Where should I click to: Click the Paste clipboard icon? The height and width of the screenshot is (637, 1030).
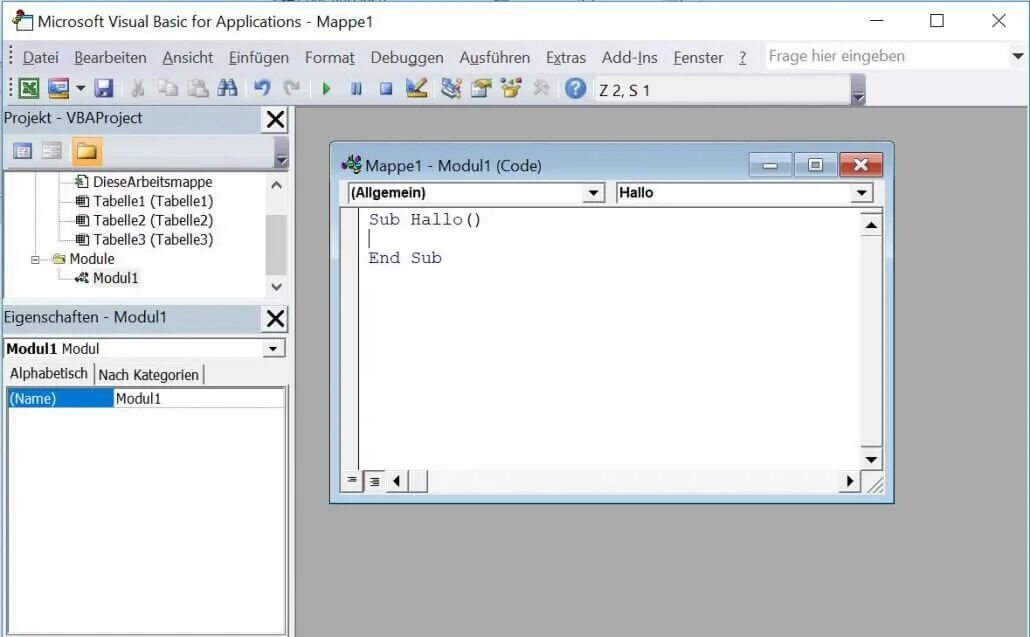[x=198, y=88]
